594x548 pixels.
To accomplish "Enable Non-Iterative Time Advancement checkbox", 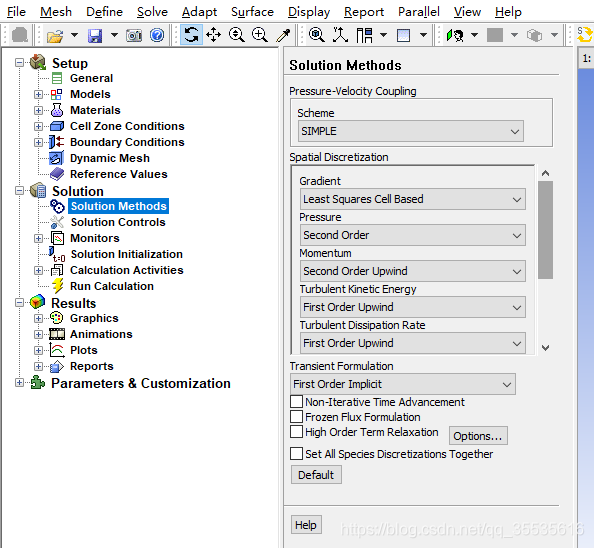I will [x=296, y=401].
